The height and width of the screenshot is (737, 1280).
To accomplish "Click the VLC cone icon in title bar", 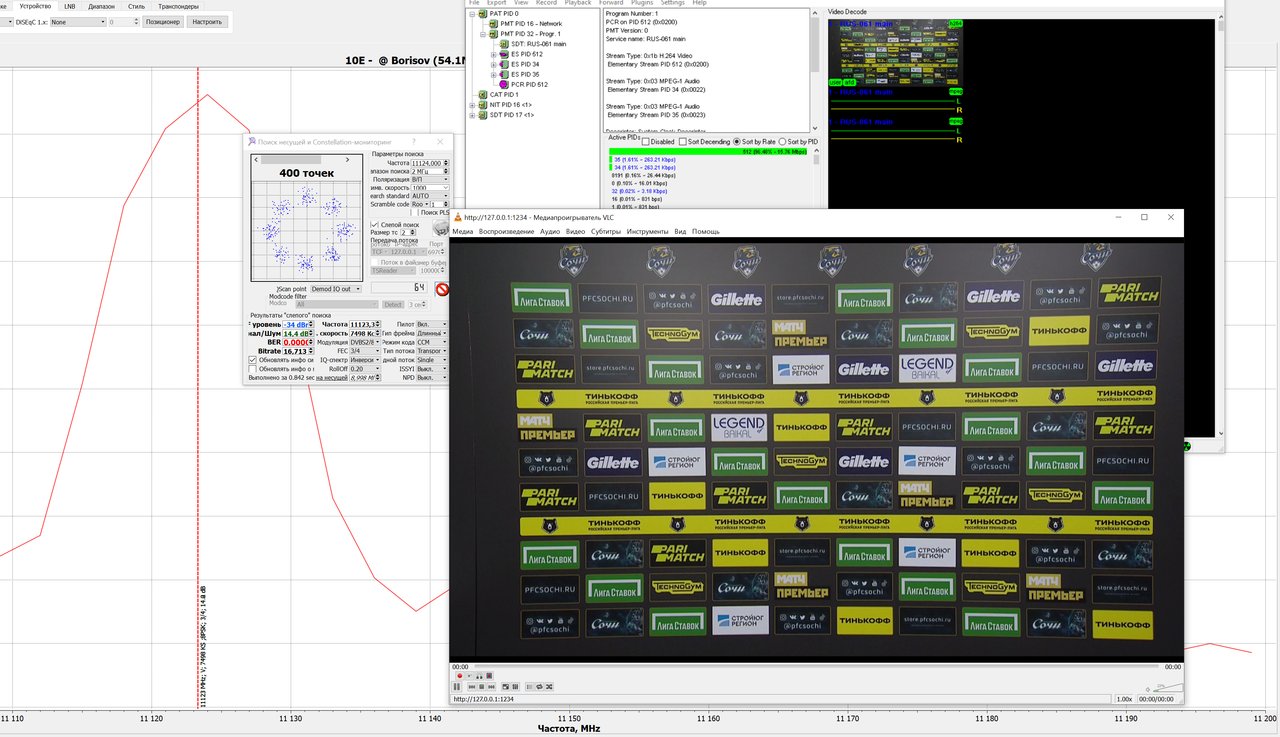I will coord(458,217).
